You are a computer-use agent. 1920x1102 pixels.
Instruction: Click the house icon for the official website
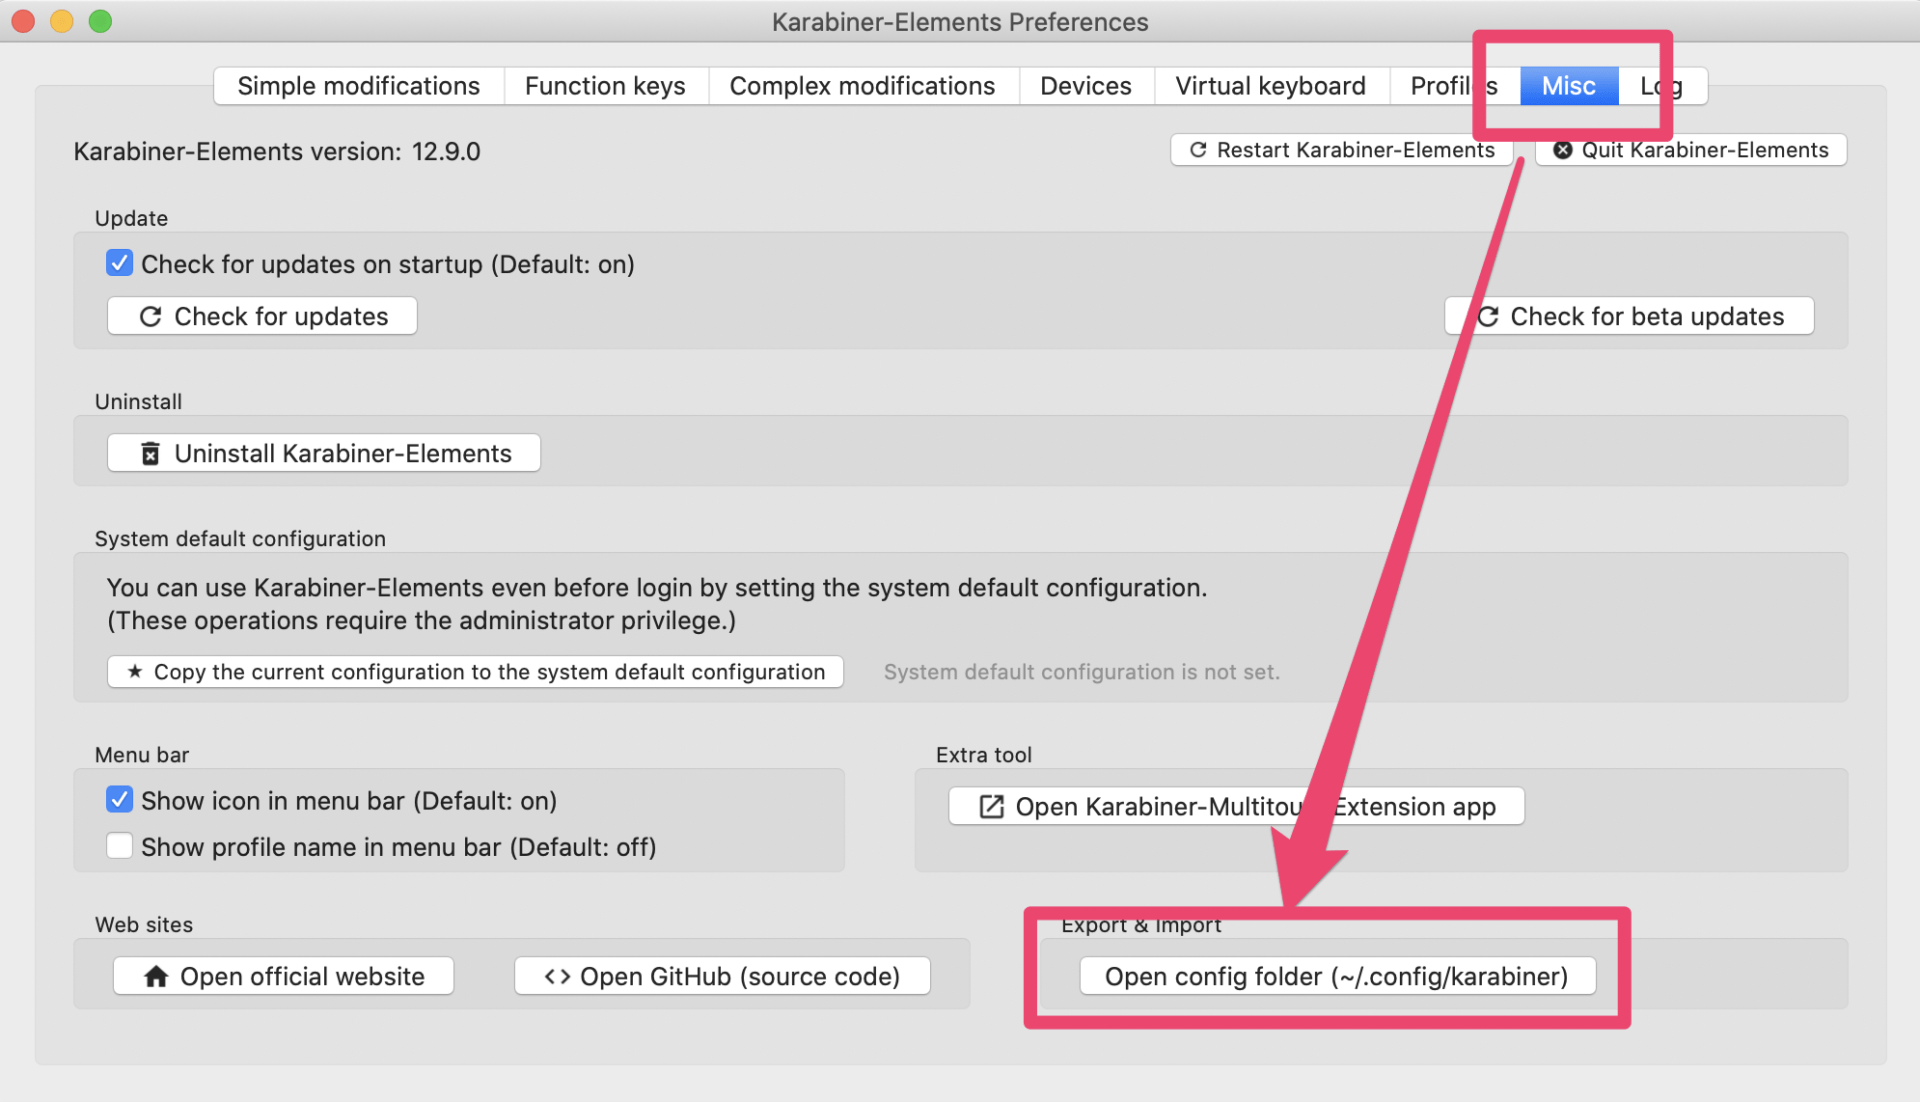point(156,977)
